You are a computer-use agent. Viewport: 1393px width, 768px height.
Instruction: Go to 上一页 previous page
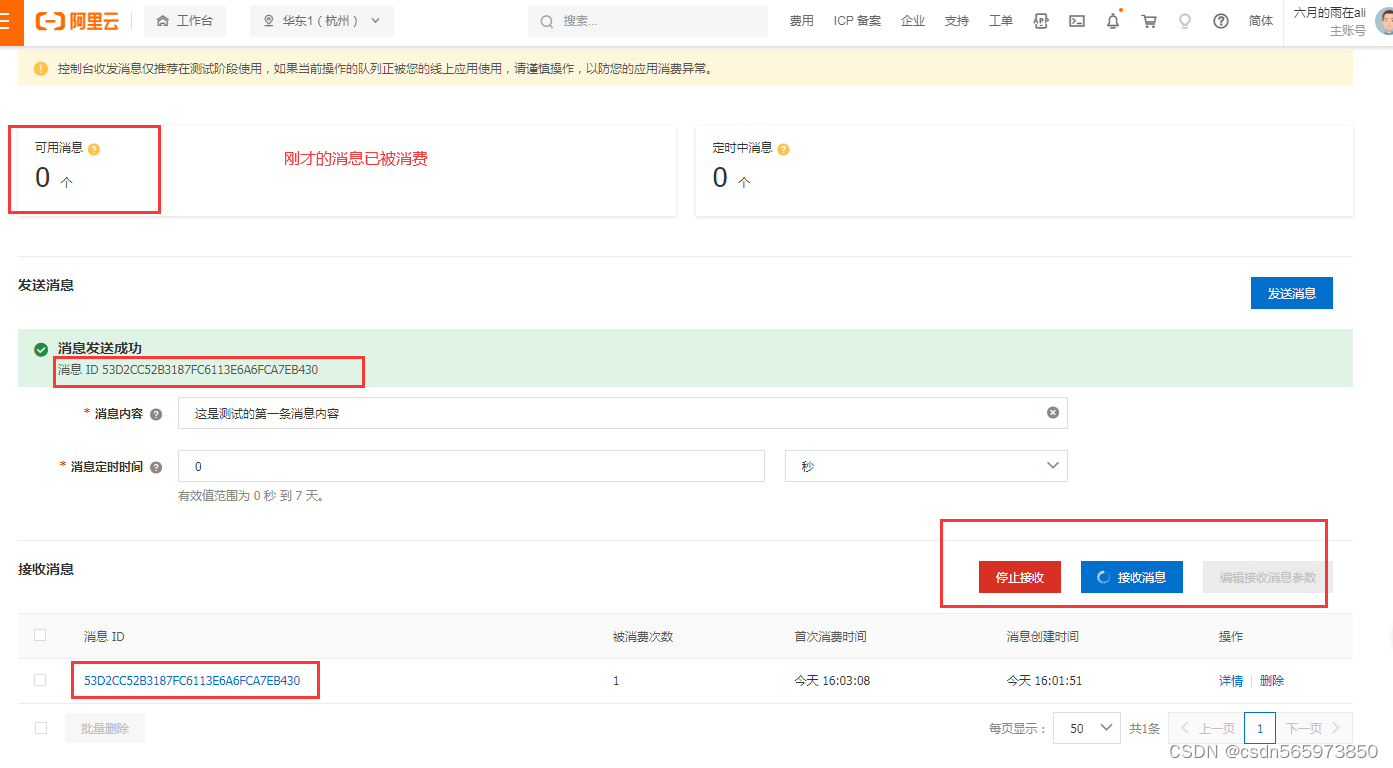(x=1208, y=728)
